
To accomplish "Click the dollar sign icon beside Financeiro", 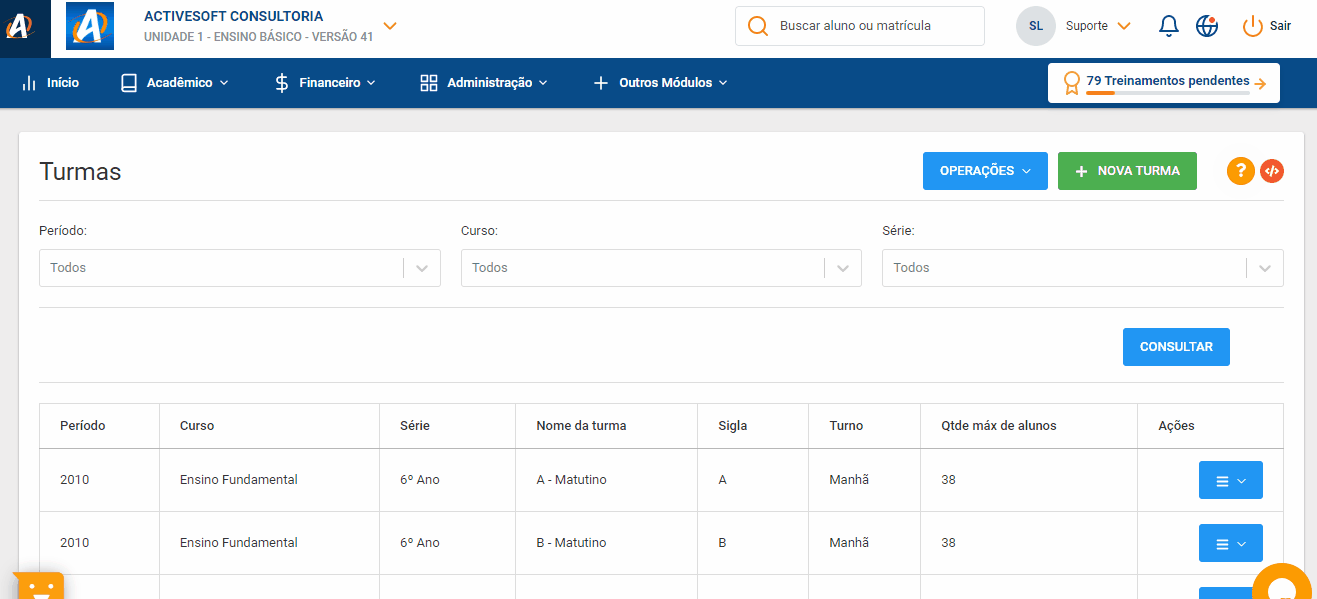I will point(282,83).
